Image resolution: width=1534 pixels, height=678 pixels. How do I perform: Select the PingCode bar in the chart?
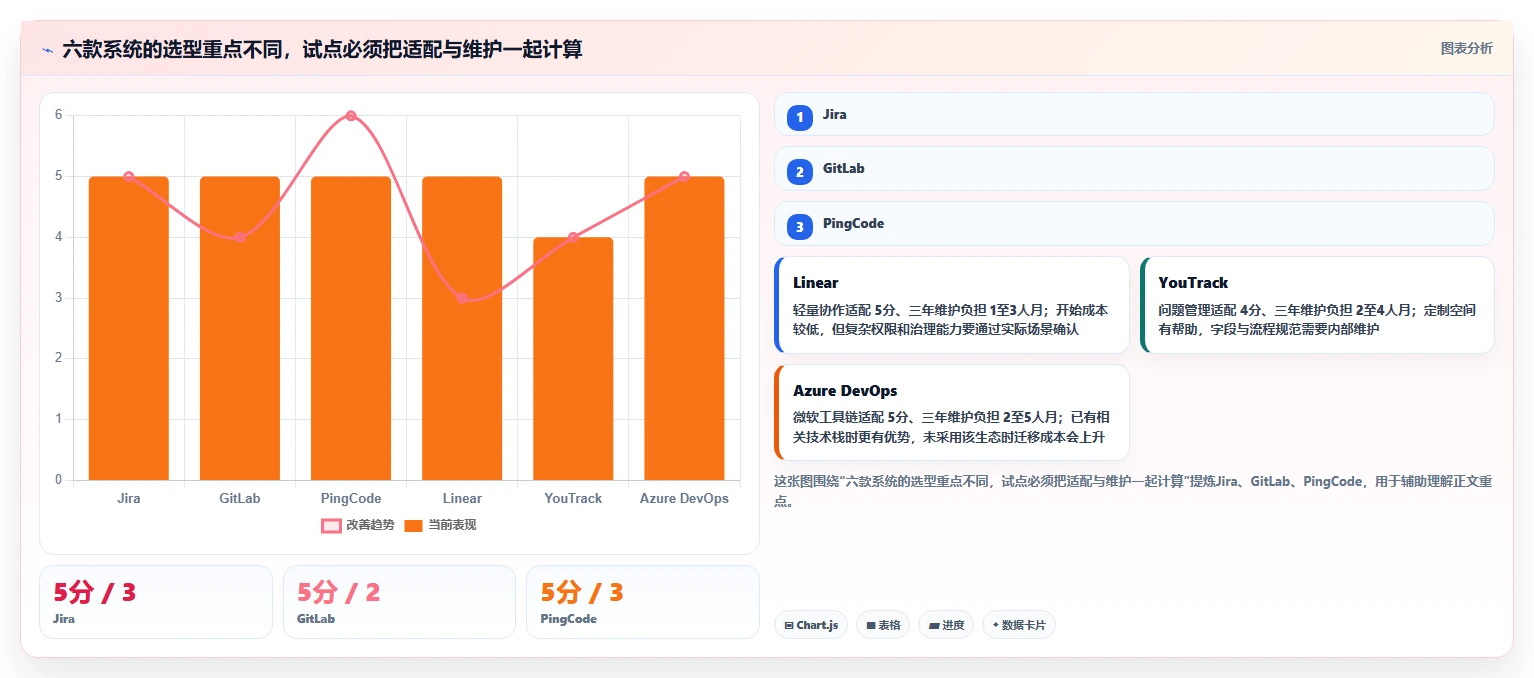[351, 328]
